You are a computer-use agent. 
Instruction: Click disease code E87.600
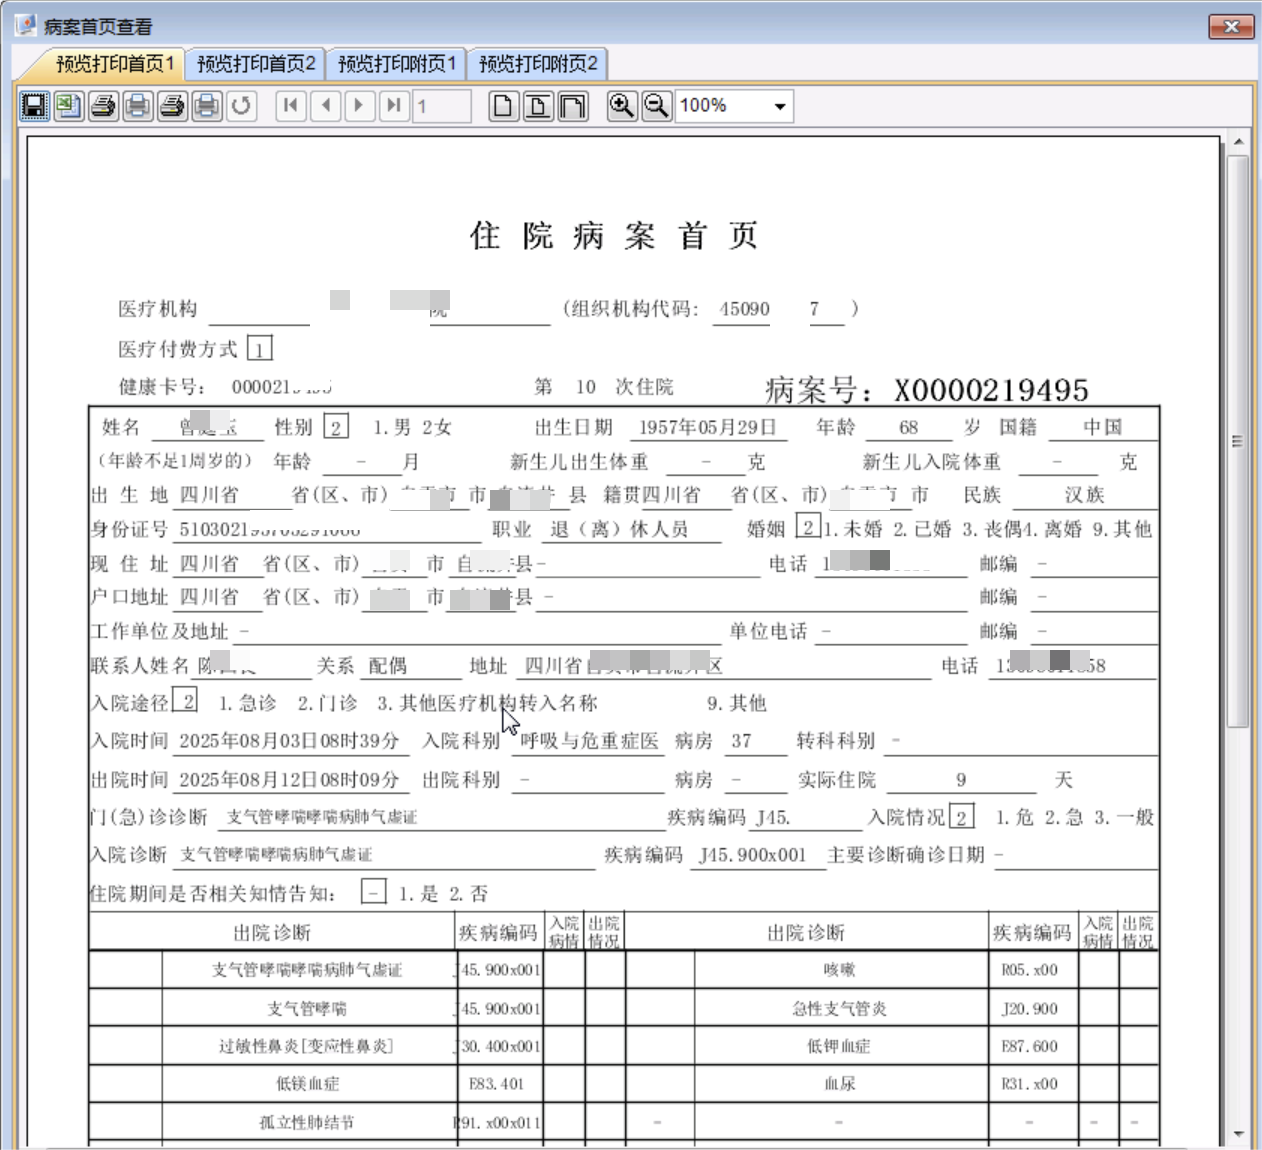pos(1029,1046)
